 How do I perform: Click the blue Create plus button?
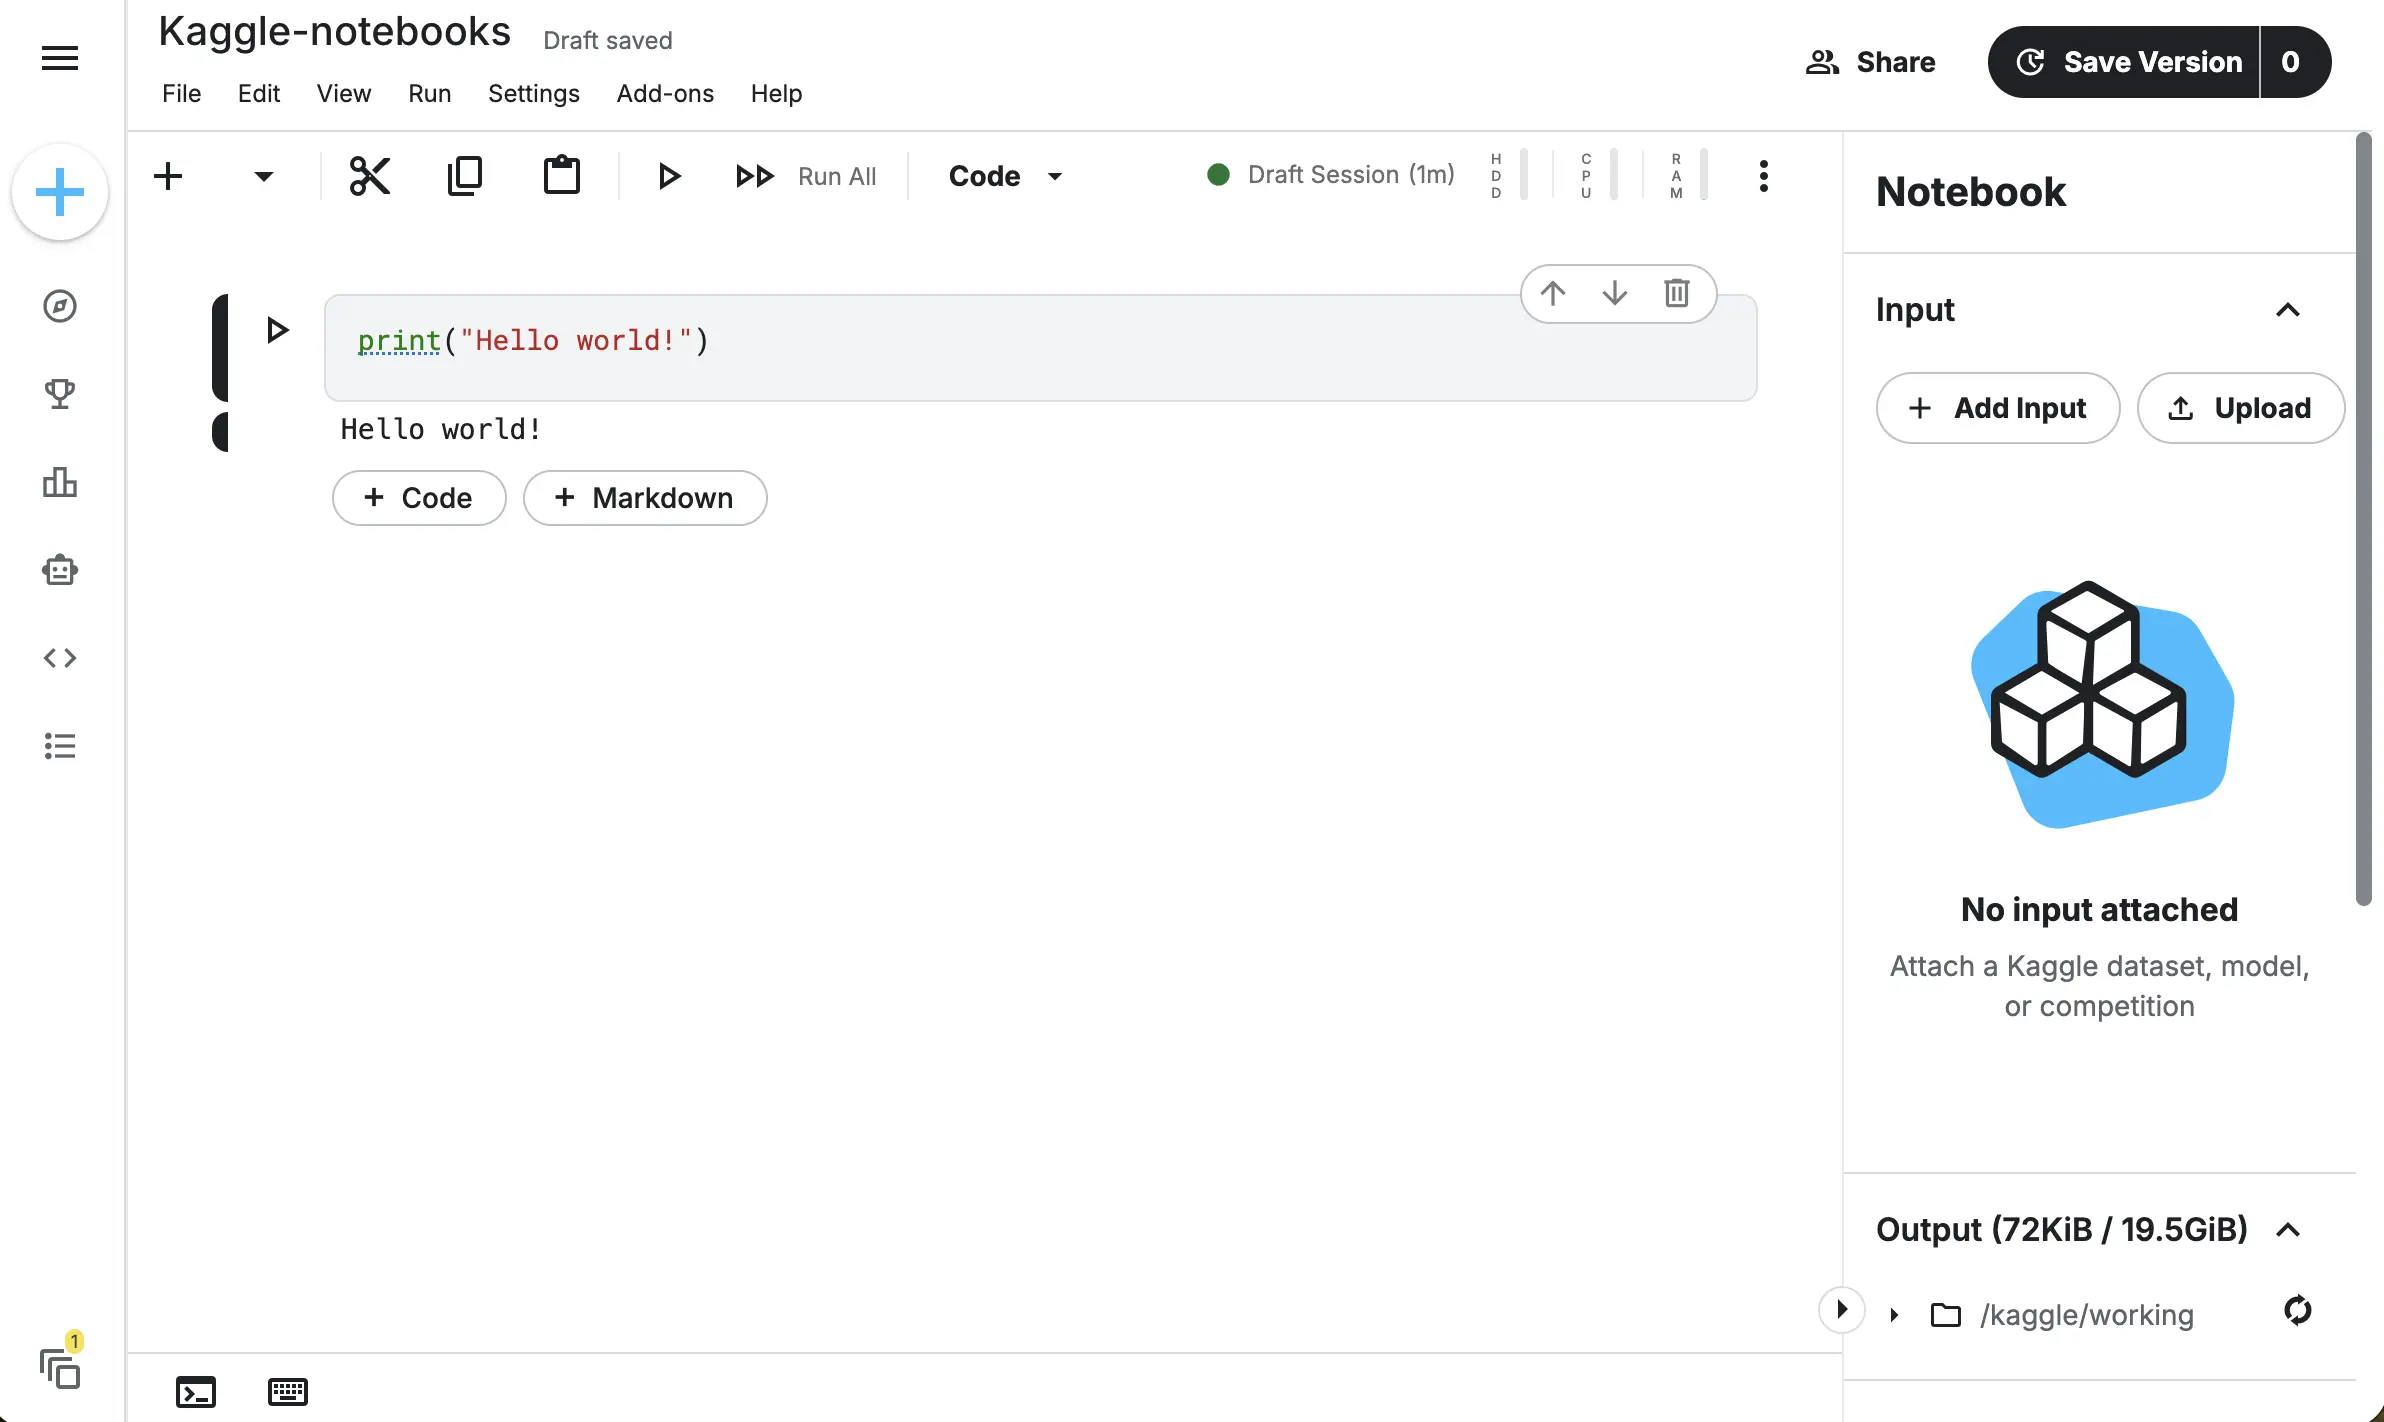[60, 192]
